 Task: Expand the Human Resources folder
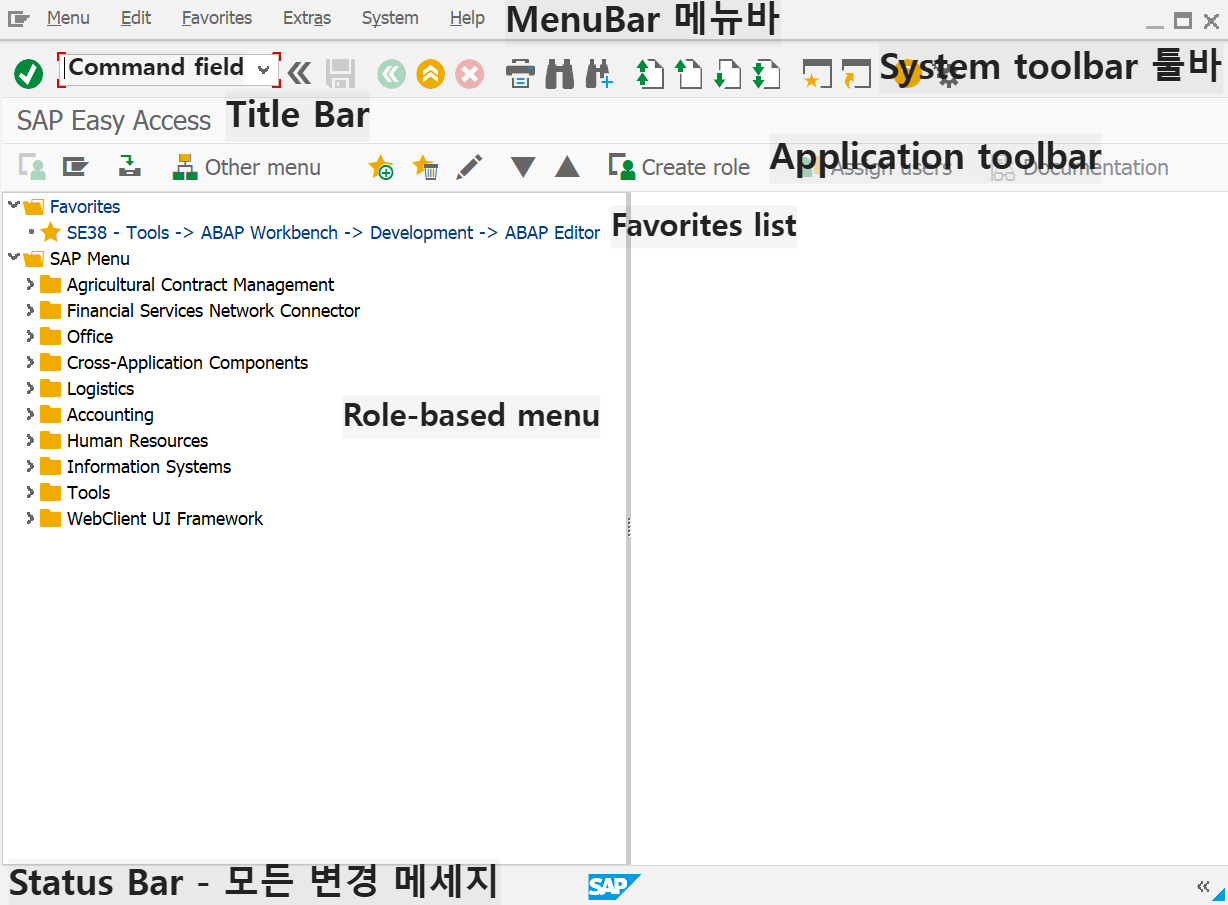[30, 440]
